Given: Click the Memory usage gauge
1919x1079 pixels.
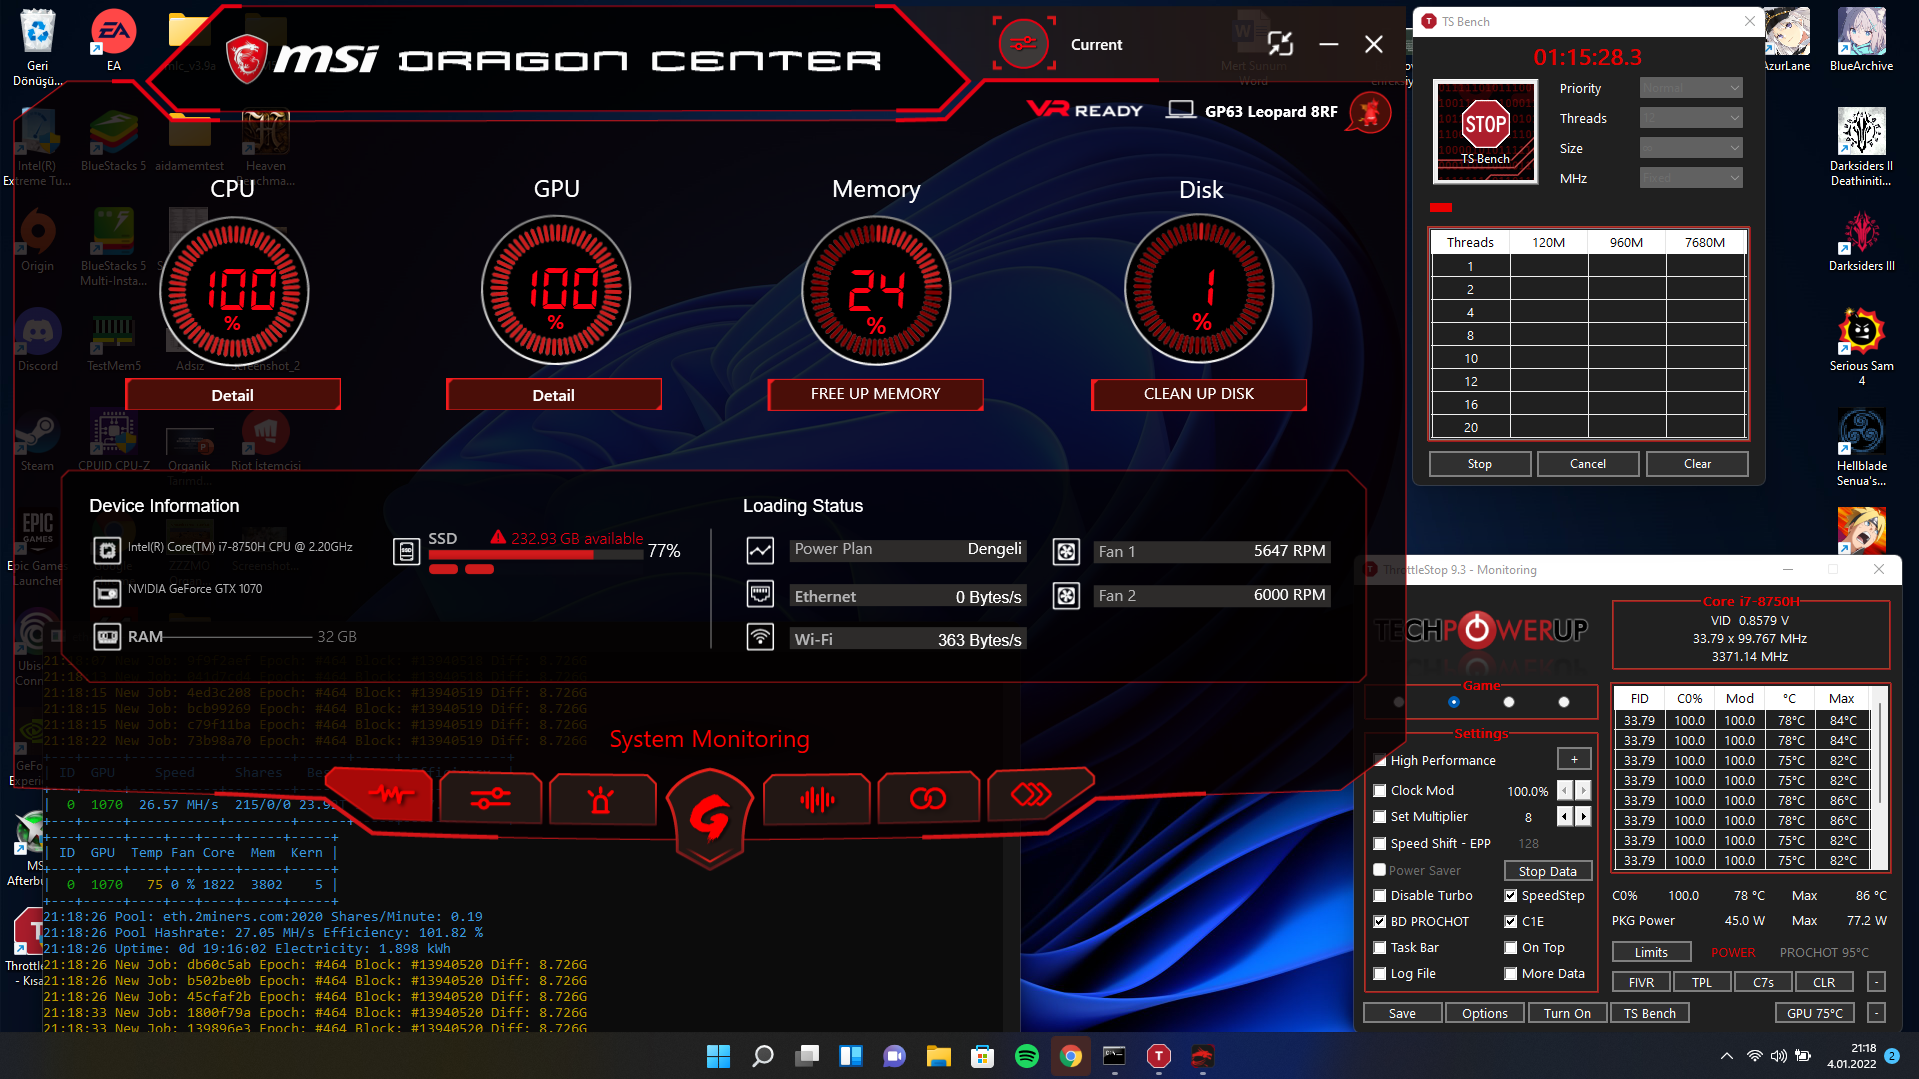Looking at the screenshot, I should click(x=876, y=291).
